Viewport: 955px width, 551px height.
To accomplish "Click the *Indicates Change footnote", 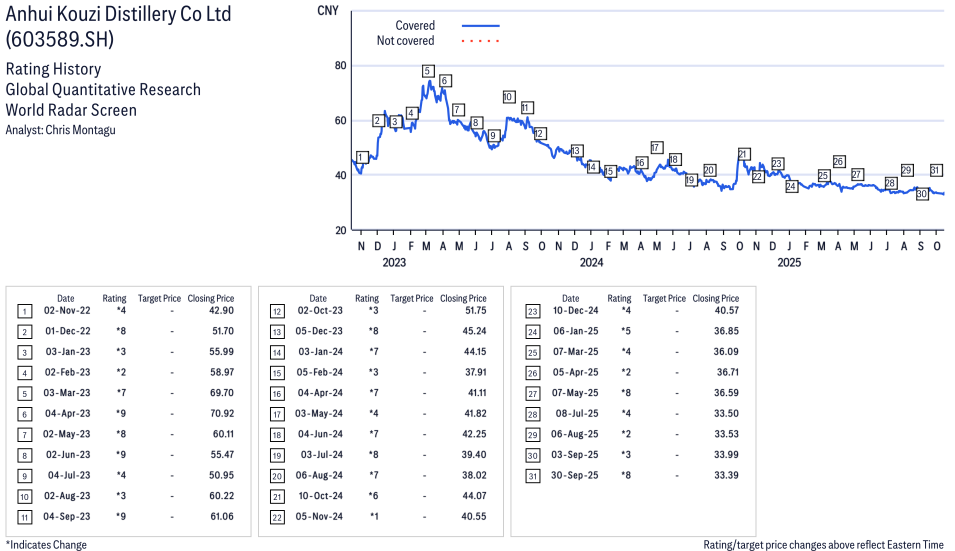I will pyautogui.click(x=46, y=545).
